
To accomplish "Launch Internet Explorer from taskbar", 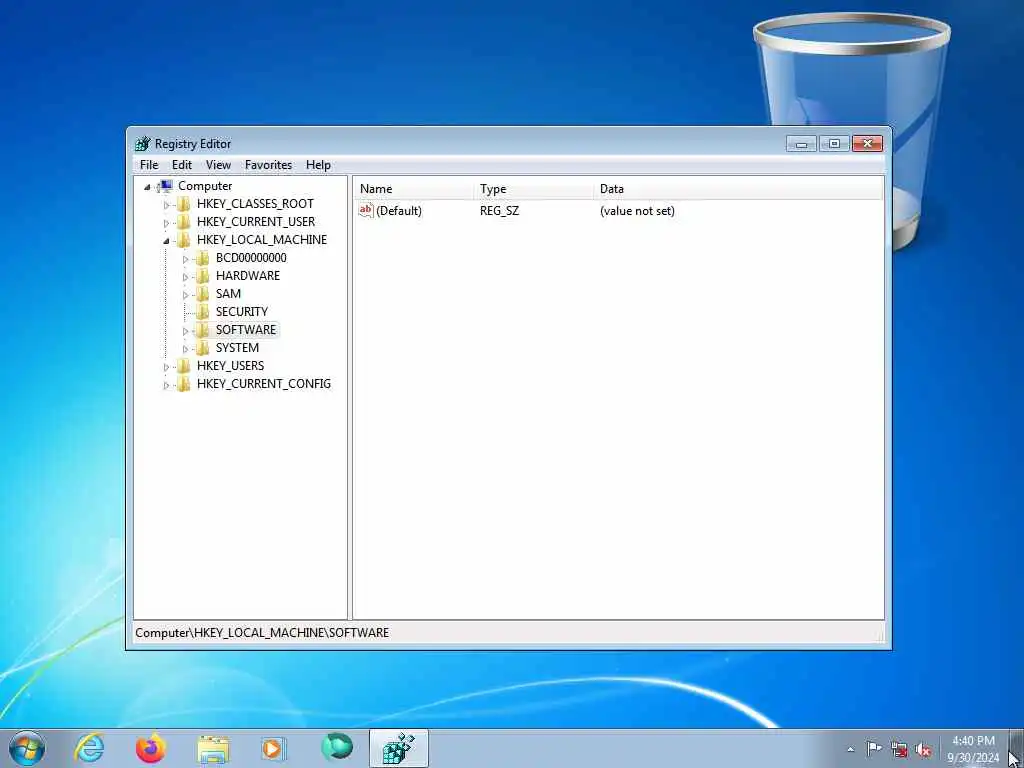I will (89, 748).
